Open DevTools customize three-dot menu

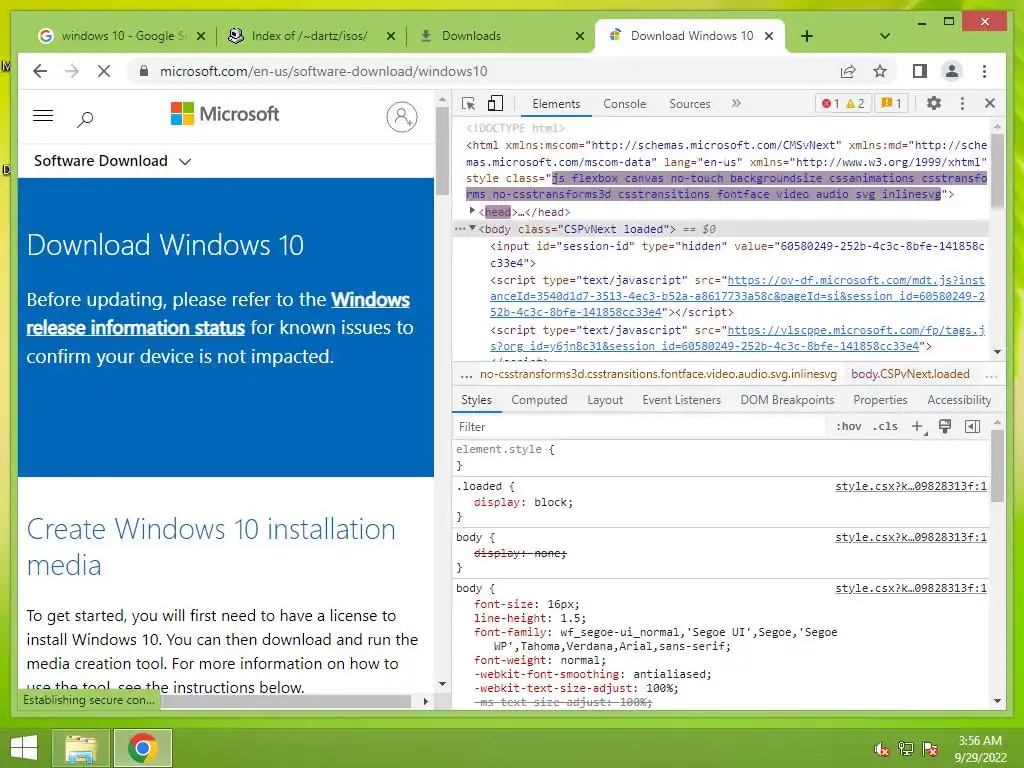(962, 103)
